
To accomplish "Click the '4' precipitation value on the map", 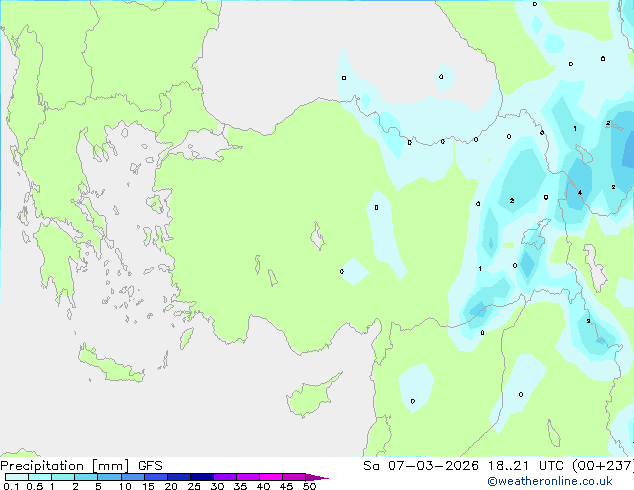I will click(x=580, y=192).
